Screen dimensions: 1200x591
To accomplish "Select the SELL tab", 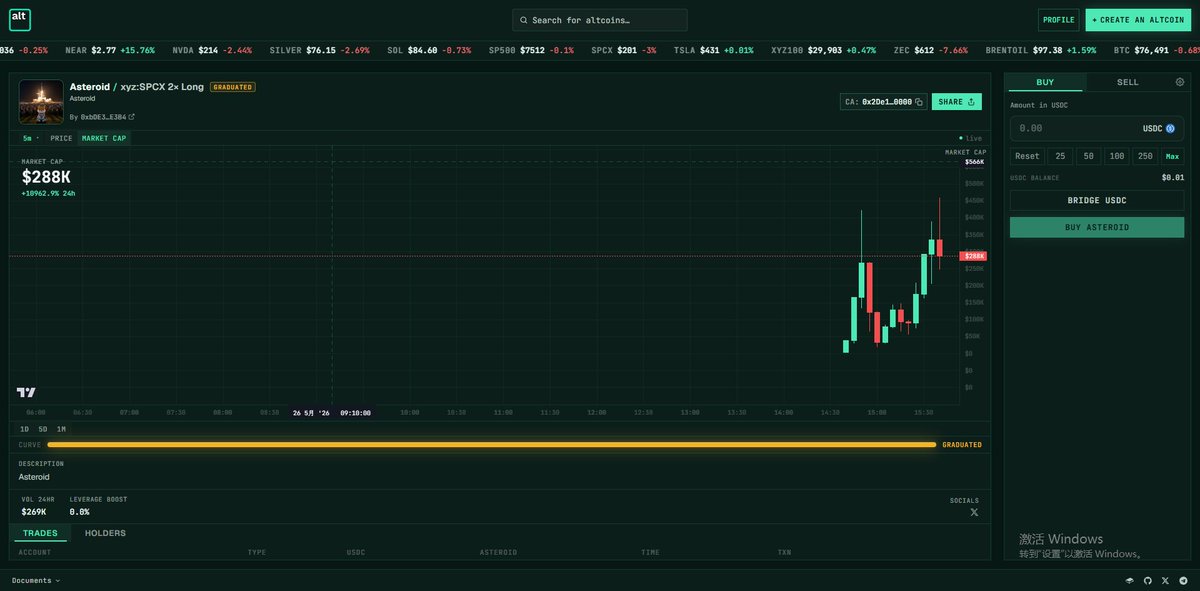I will (1128, 82).
